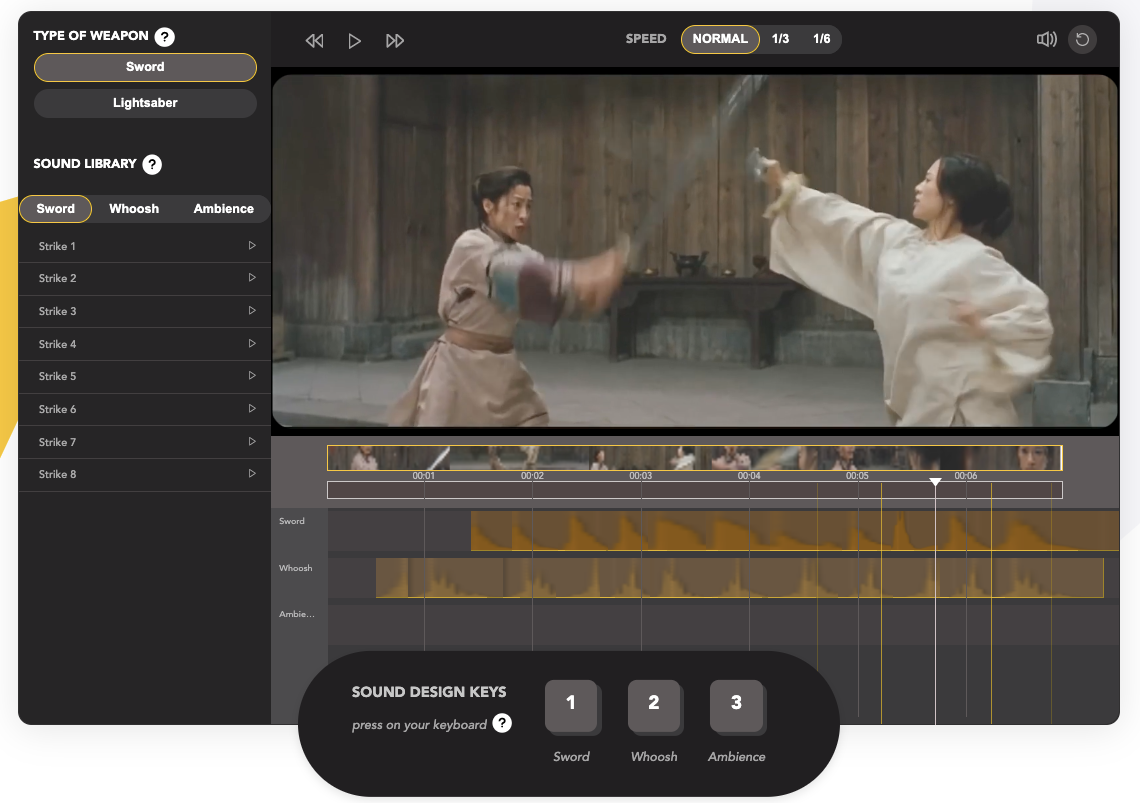The width and height of the screenshot is (1140, 803).
Task: Move the timeline playhead marker
Action: coord(934,483)
